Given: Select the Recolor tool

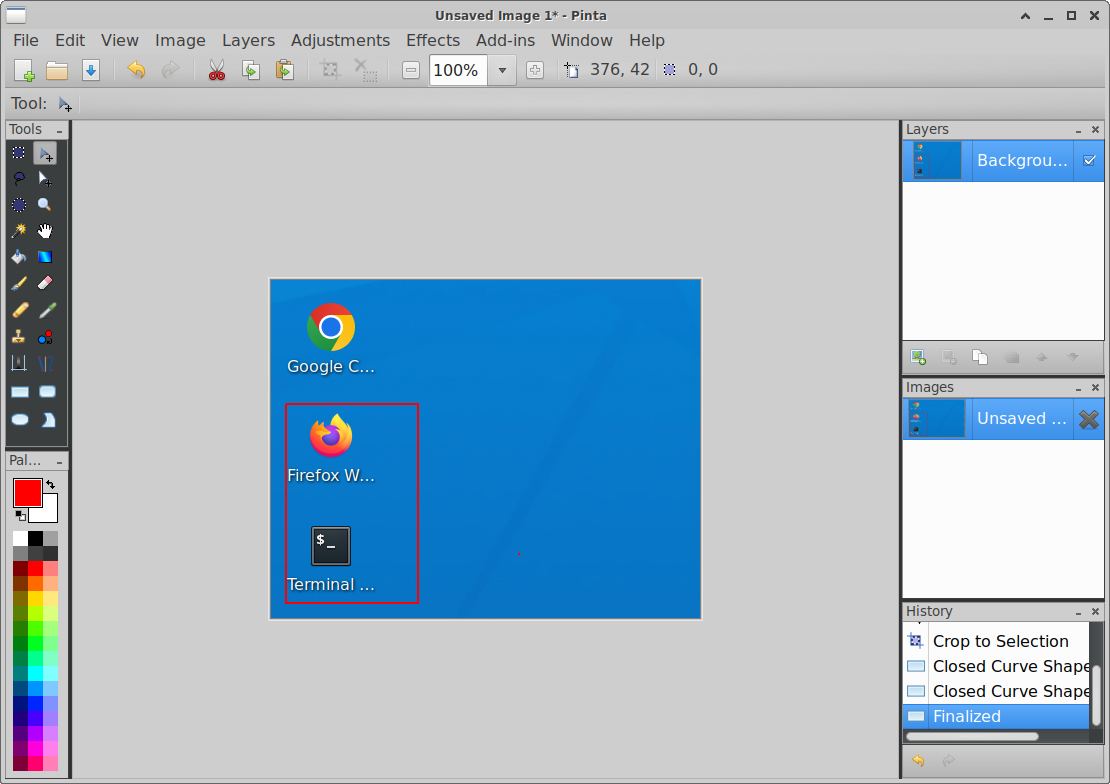Looking at the screenshot, I should pyautogui.click(x=45, y=337).
